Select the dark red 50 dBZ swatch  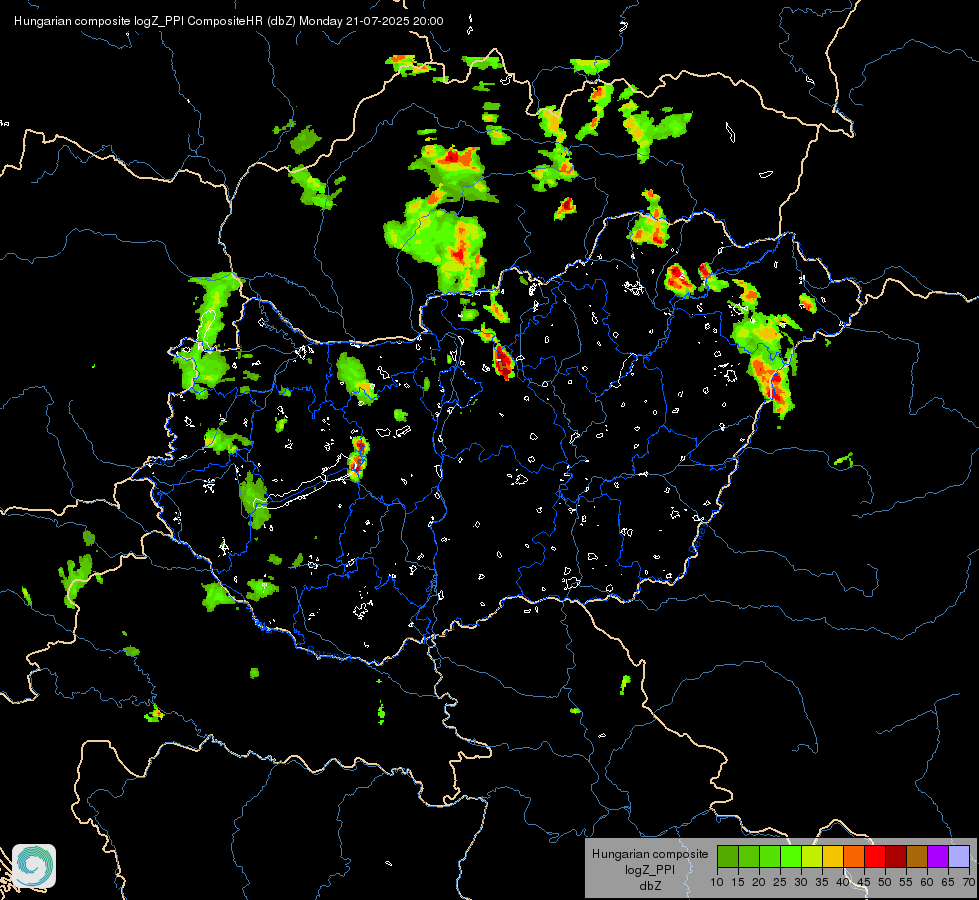(896, 856)
